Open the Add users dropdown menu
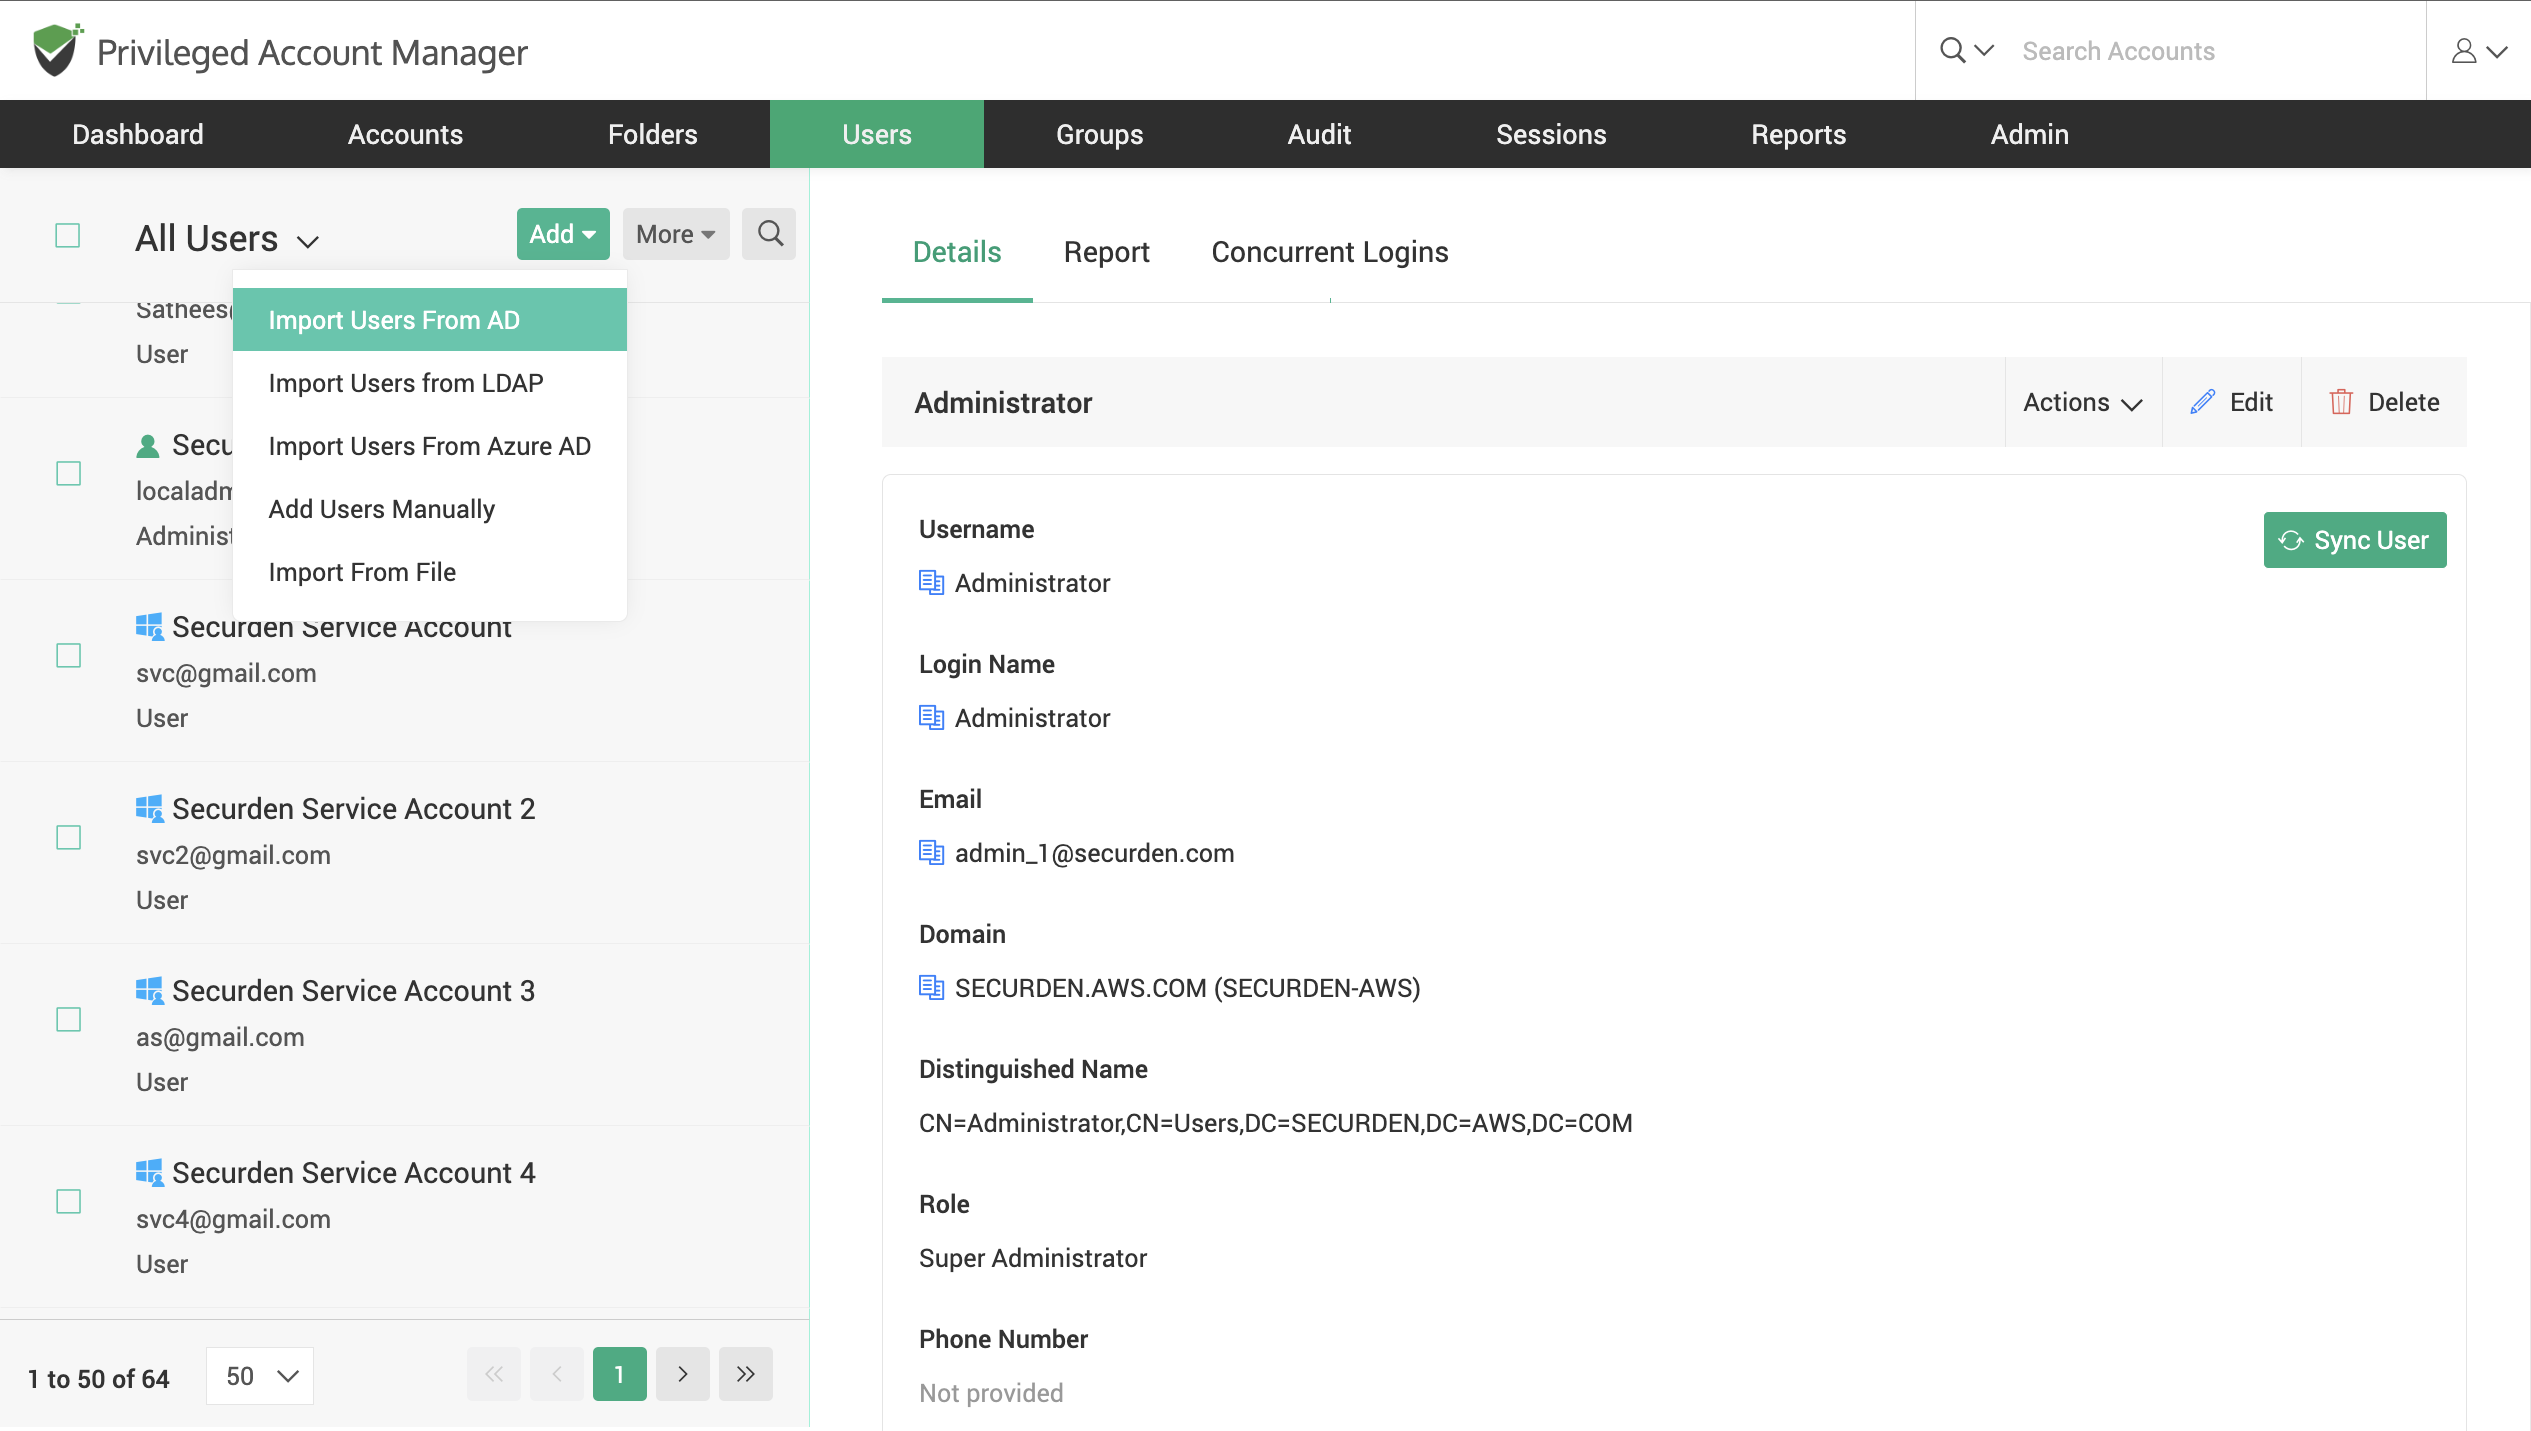The width and height of the screenshot is (2531, 1431). (561, 233)
